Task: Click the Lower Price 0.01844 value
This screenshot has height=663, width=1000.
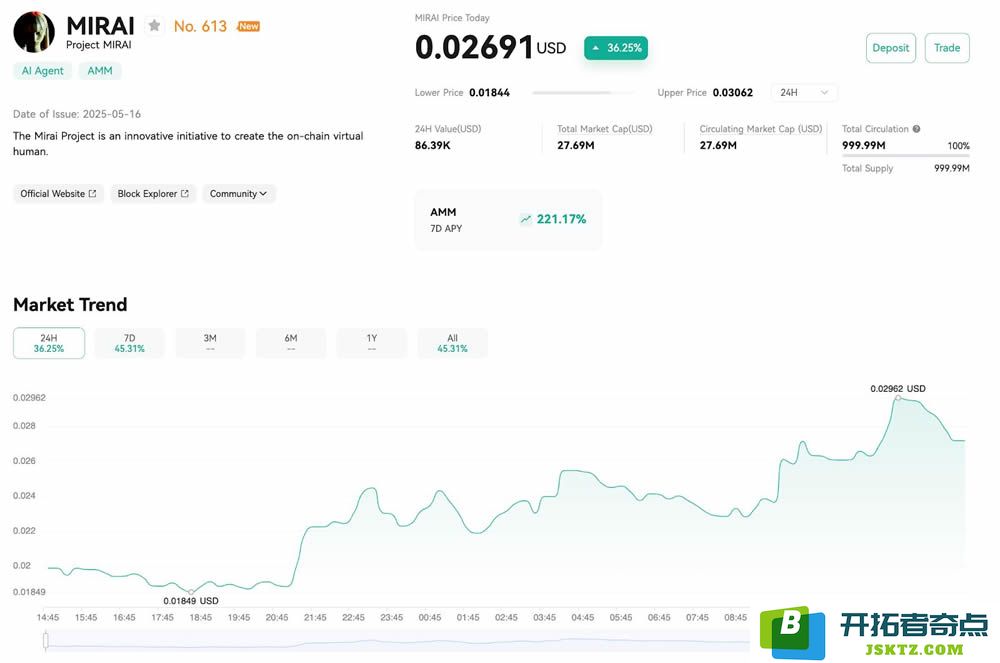Action: [x=489, y=92]
